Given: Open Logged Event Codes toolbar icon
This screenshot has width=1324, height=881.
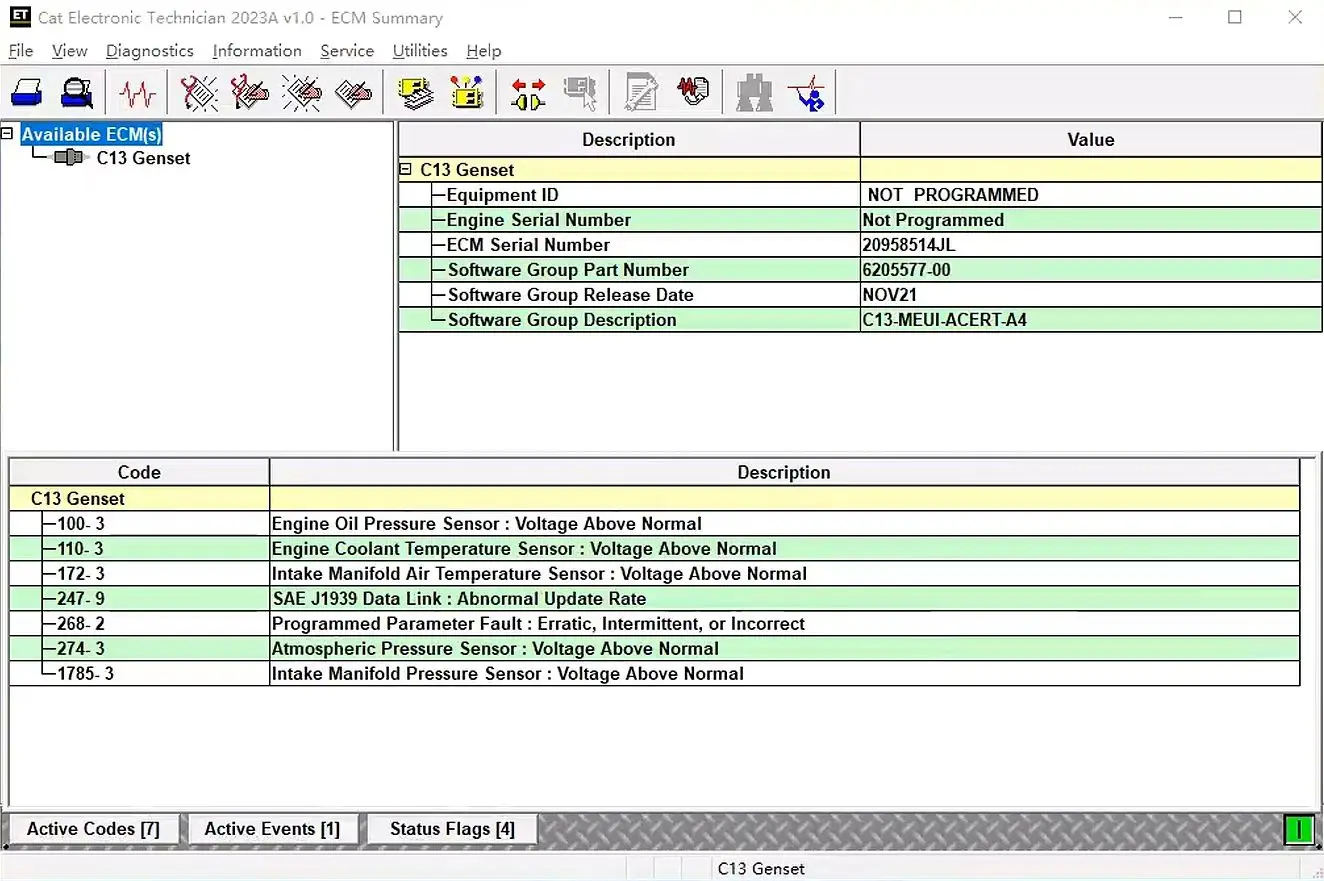Looking at the screenshot, I should coord(353,93).
